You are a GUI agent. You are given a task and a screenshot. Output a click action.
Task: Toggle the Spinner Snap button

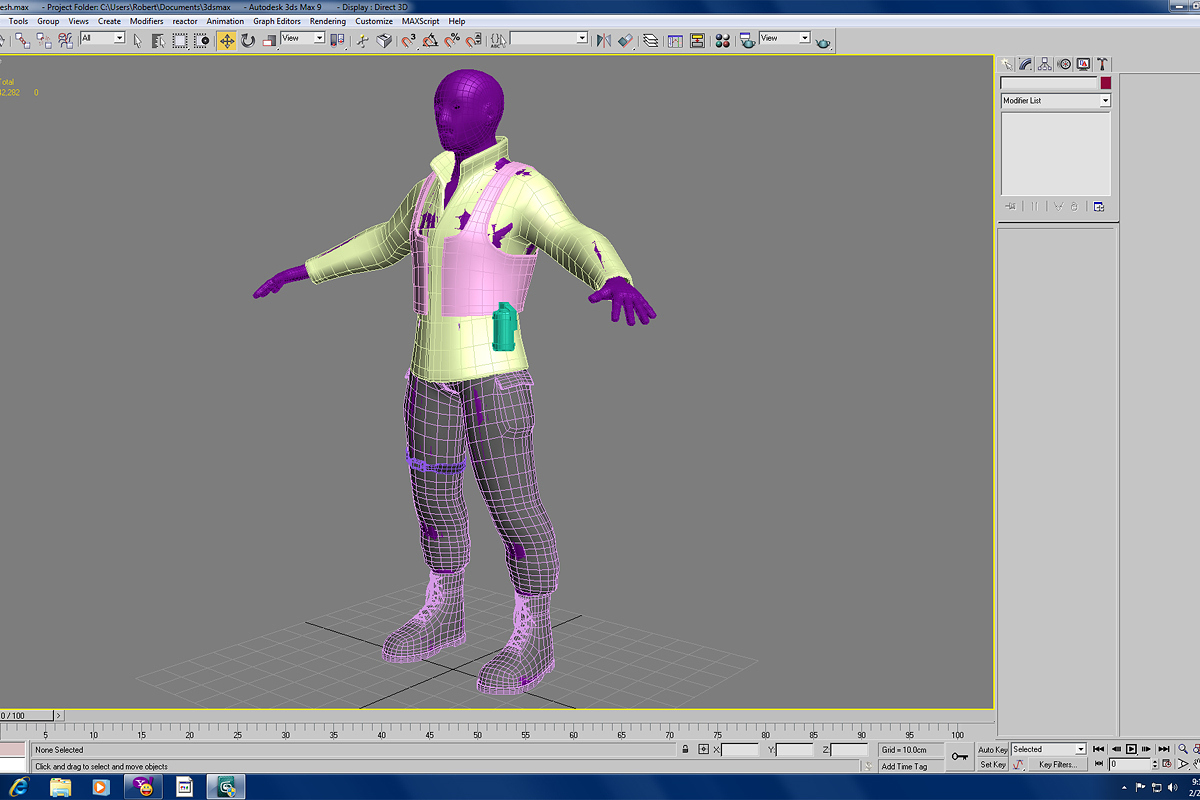click(473, 40)
